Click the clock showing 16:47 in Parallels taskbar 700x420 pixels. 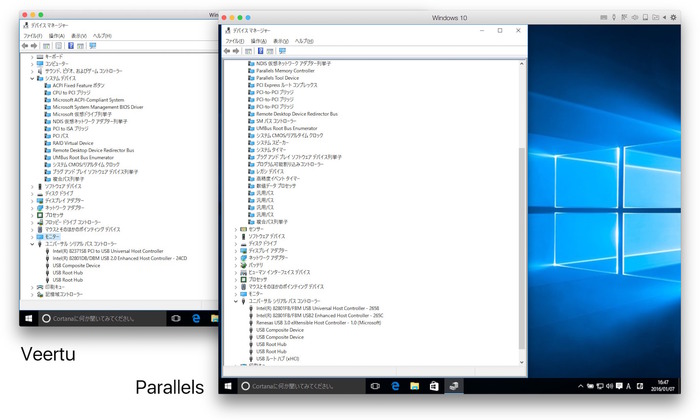click(x=662, y=386)
